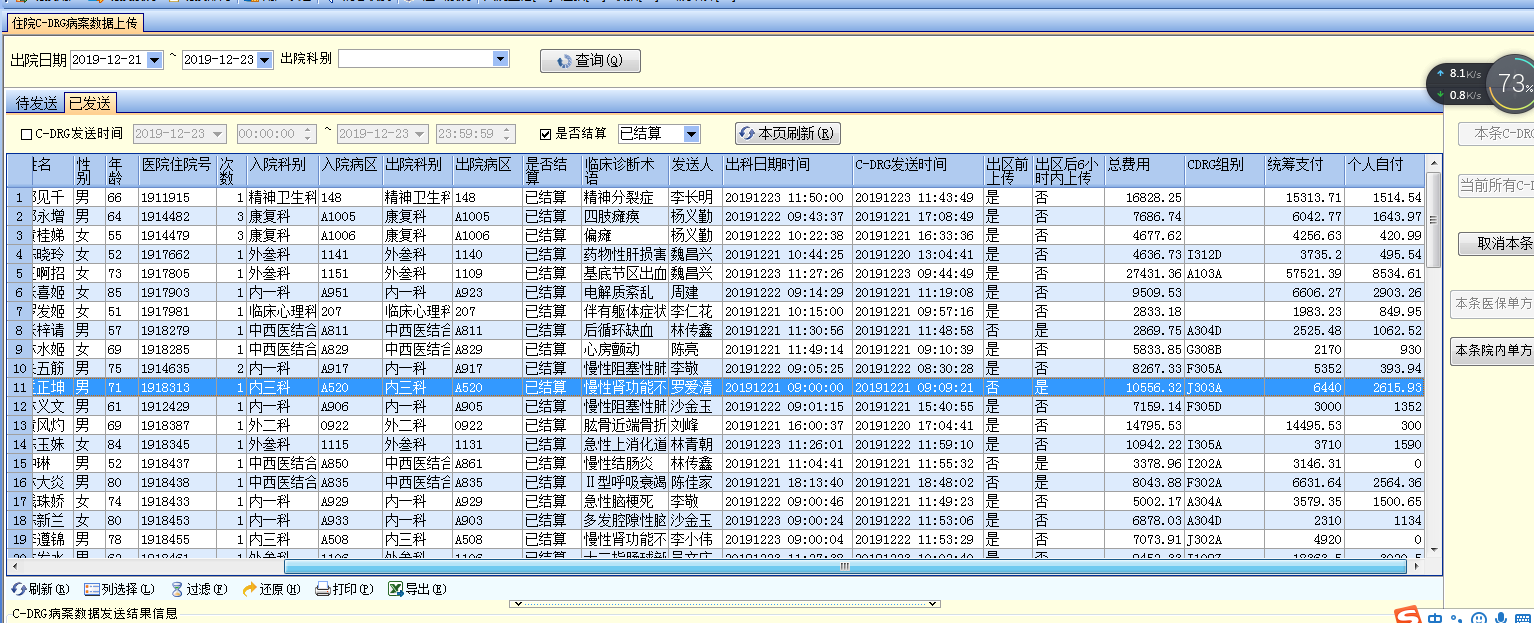Click the horizontal scrollbar thumb under the table
The image size is (1534, 623).
[844, 566]
